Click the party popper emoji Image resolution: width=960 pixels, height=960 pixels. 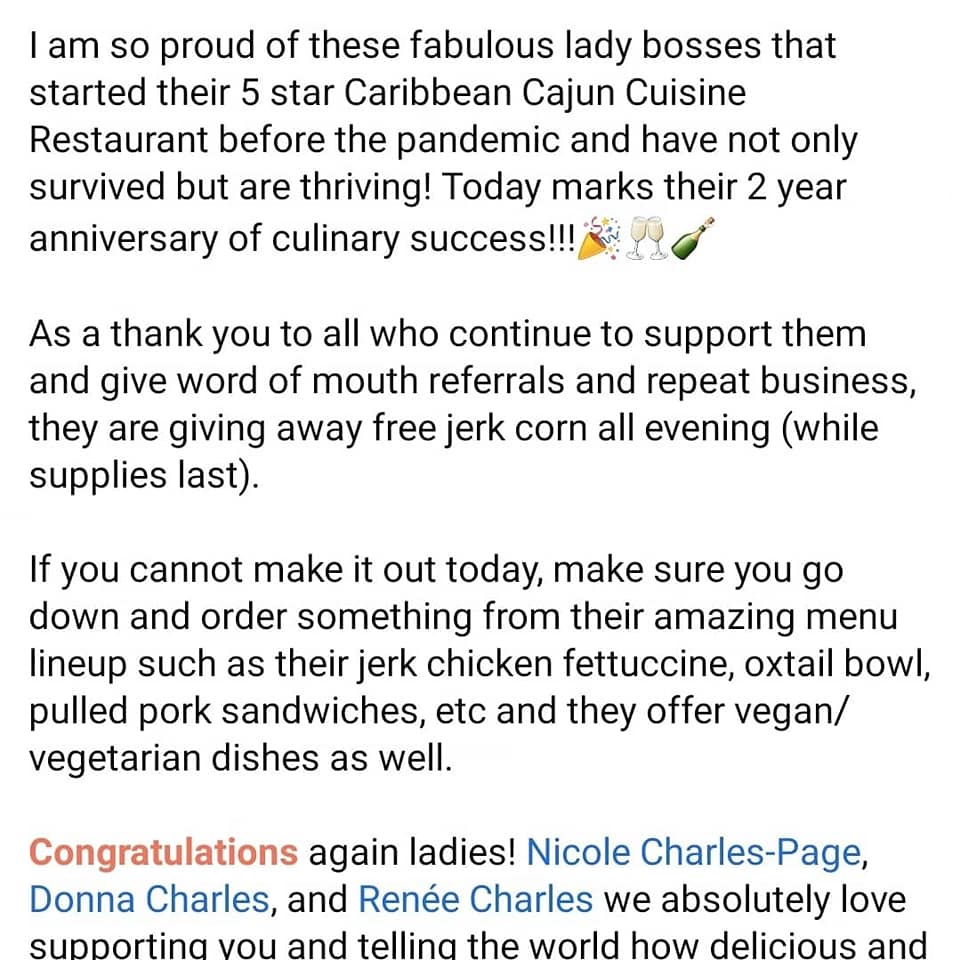point(598,238)
